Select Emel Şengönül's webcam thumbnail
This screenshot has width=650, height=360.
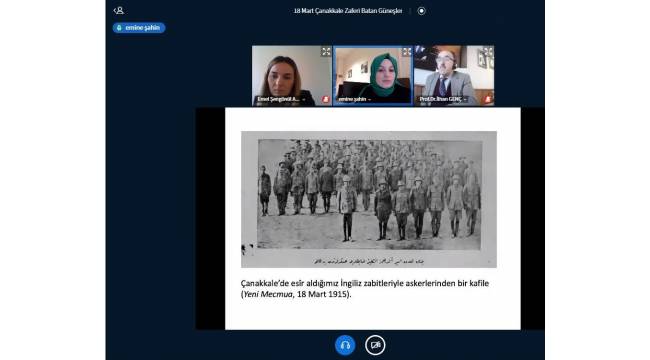292,75
